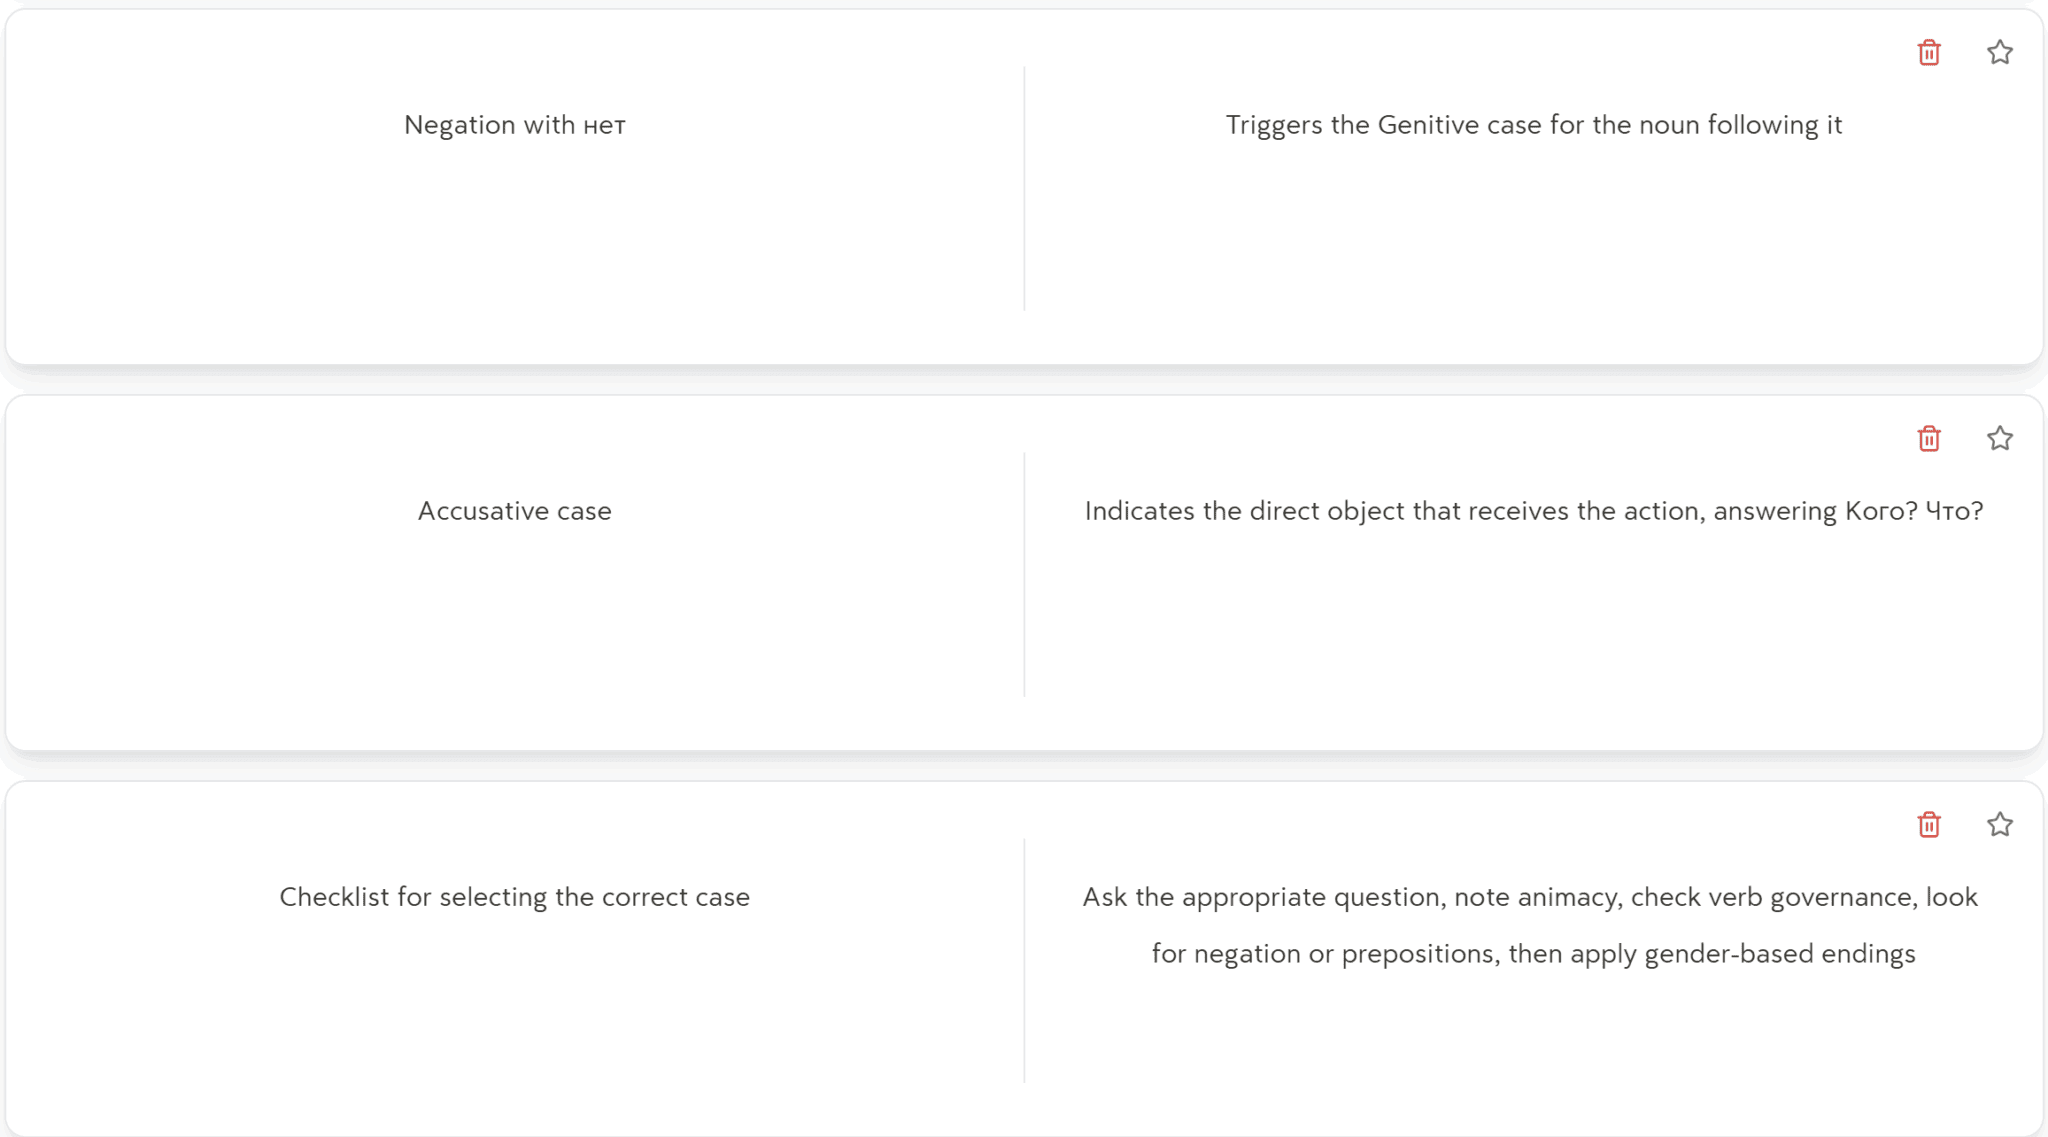Edit definition "Triggers the Genitive case" text
This screenshot has width=2048, height=1137.
coord(1533,125)
